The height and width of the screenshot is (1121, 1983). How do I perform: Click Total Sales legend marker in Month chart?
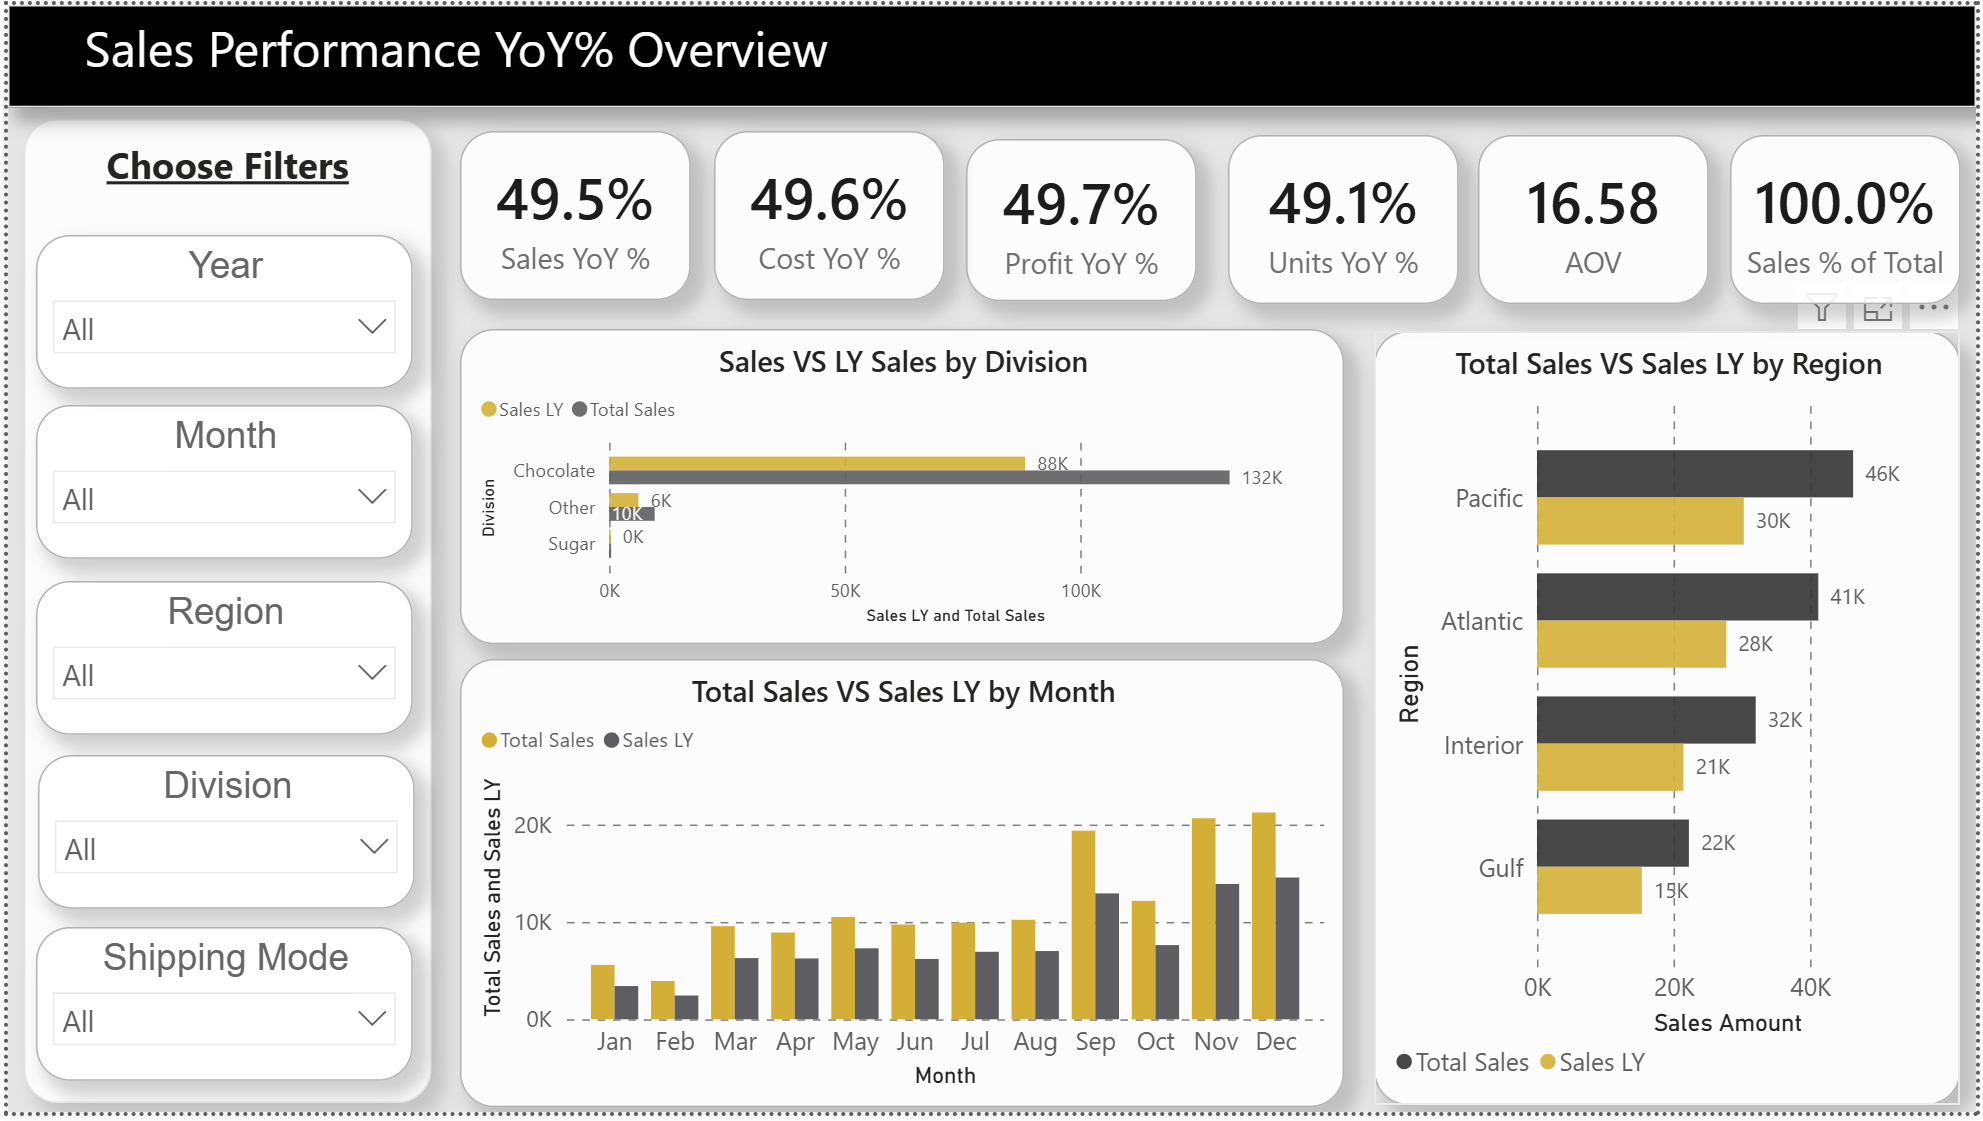(489, 740)
